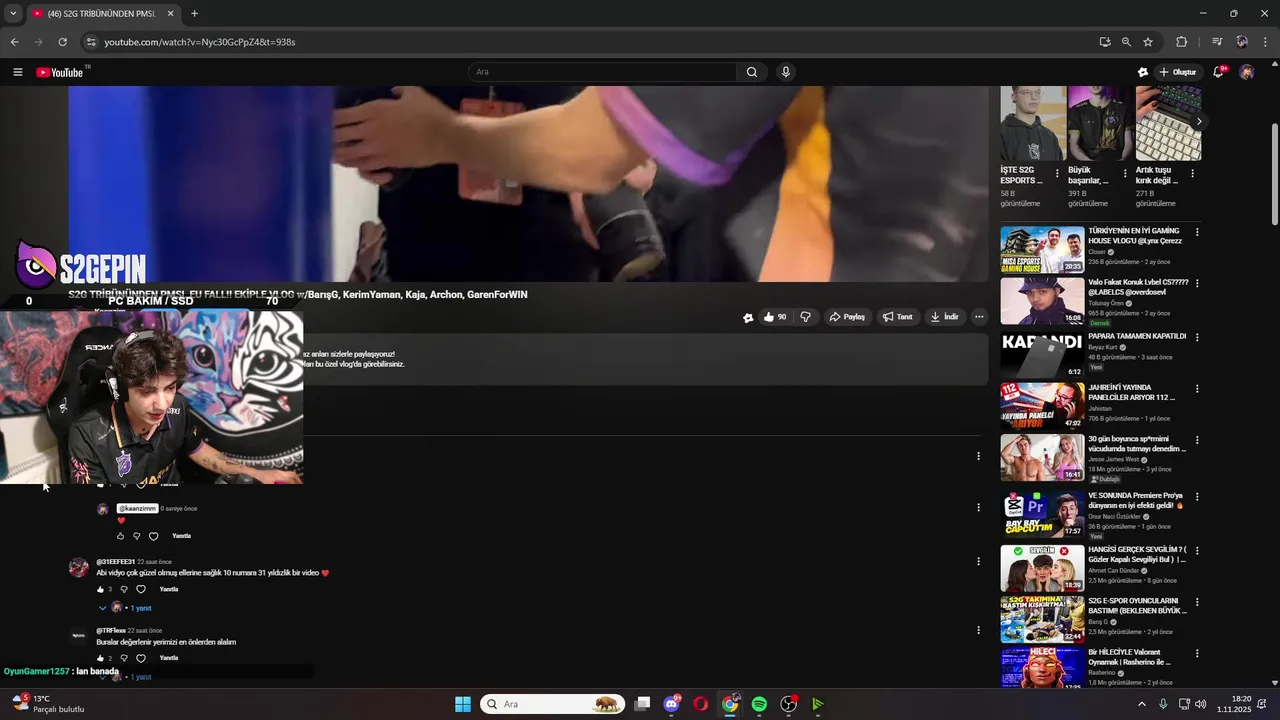Click the Paylaş share button
The width and height of the screenshot is (1280, 720).
tap(847, 317)
